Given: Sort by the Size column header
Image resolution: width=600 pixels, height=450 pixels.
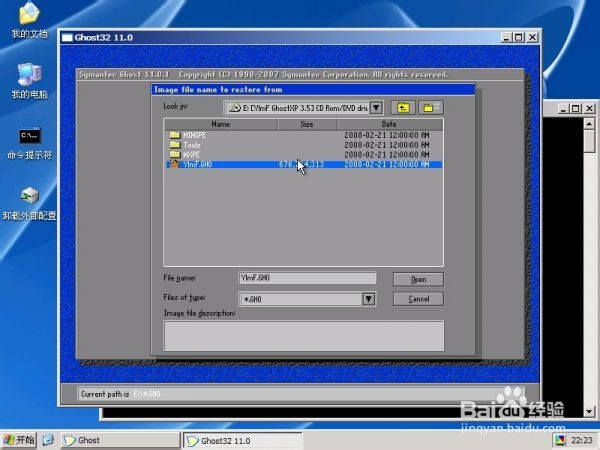Looking at the screenshot, I should (x=307, y=124).
